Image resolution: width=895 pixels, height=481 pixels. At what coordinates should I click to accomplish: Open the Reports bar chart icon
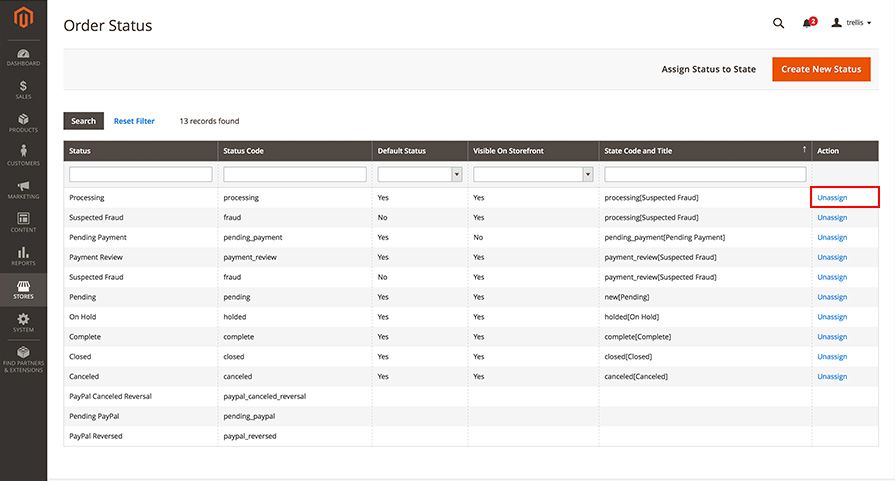coord(23,256)
